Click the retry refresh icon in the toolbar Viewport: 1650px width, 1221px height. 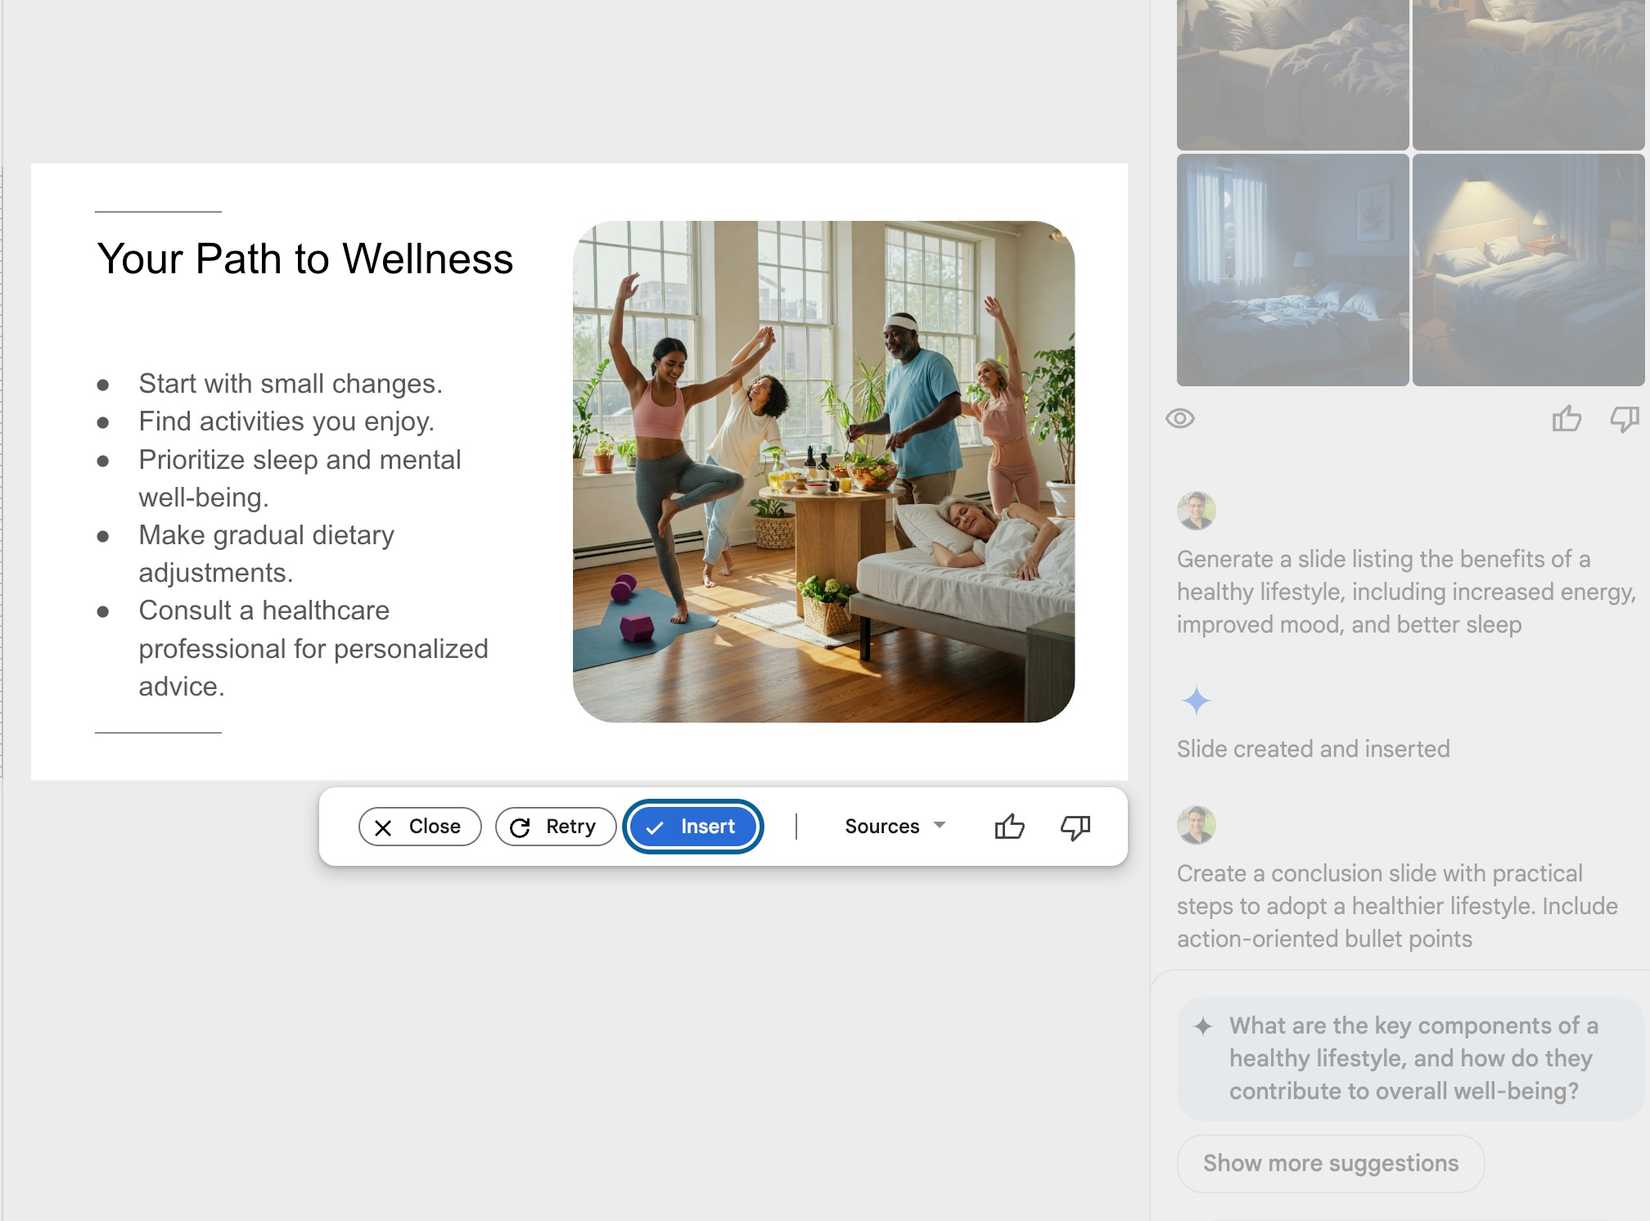tap(519, 826)
